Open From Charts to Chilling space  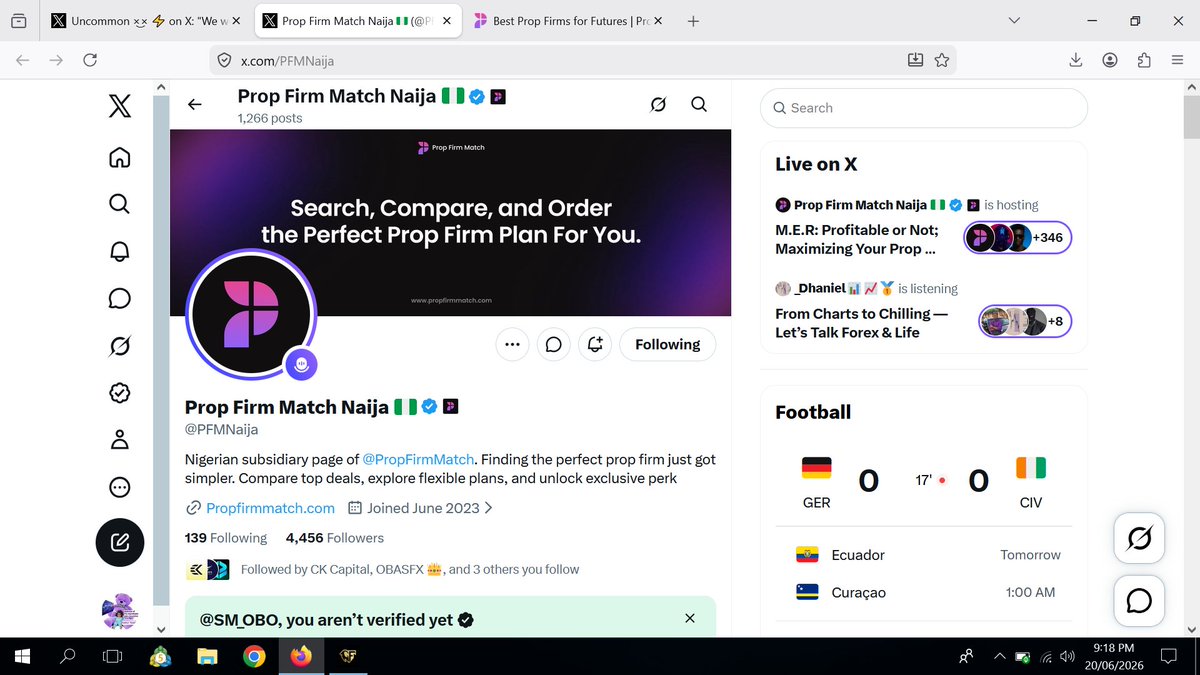pos(862,322)
